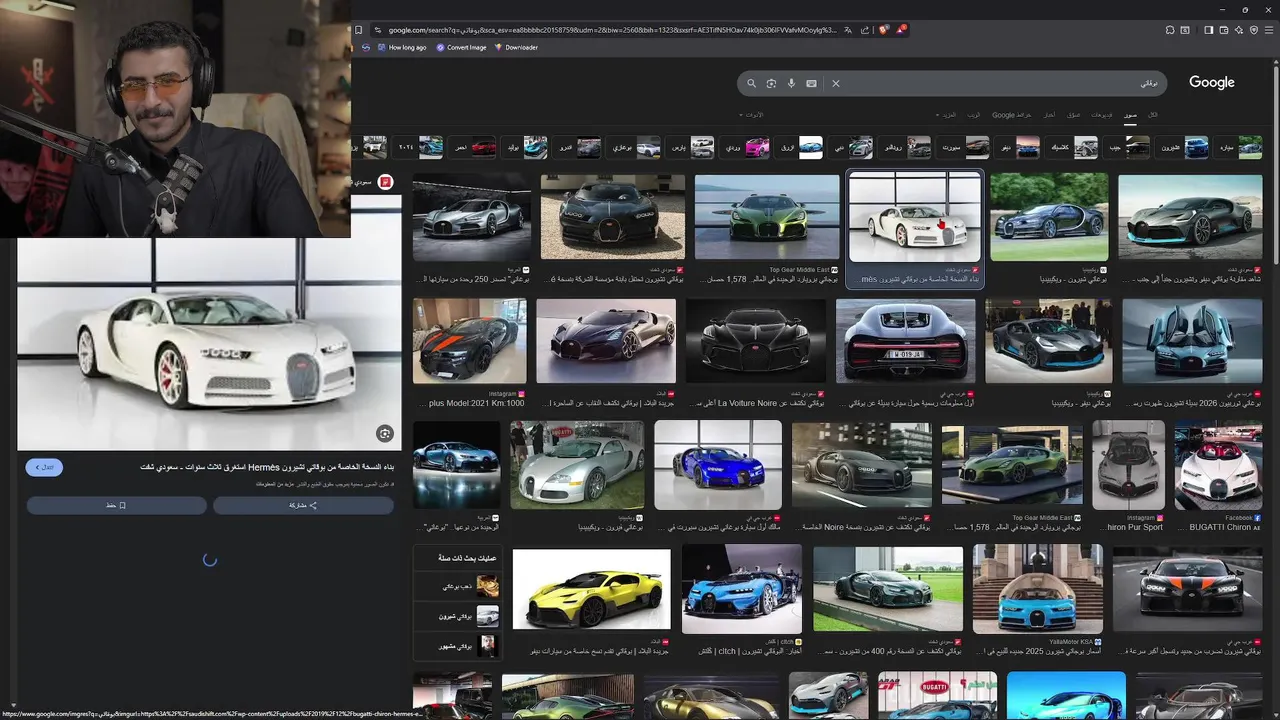Select the صور (Images) tab
Image resolution: width=1280 pixels, height=720 pixels.
pyautogui.click(x=1130, y=115)
